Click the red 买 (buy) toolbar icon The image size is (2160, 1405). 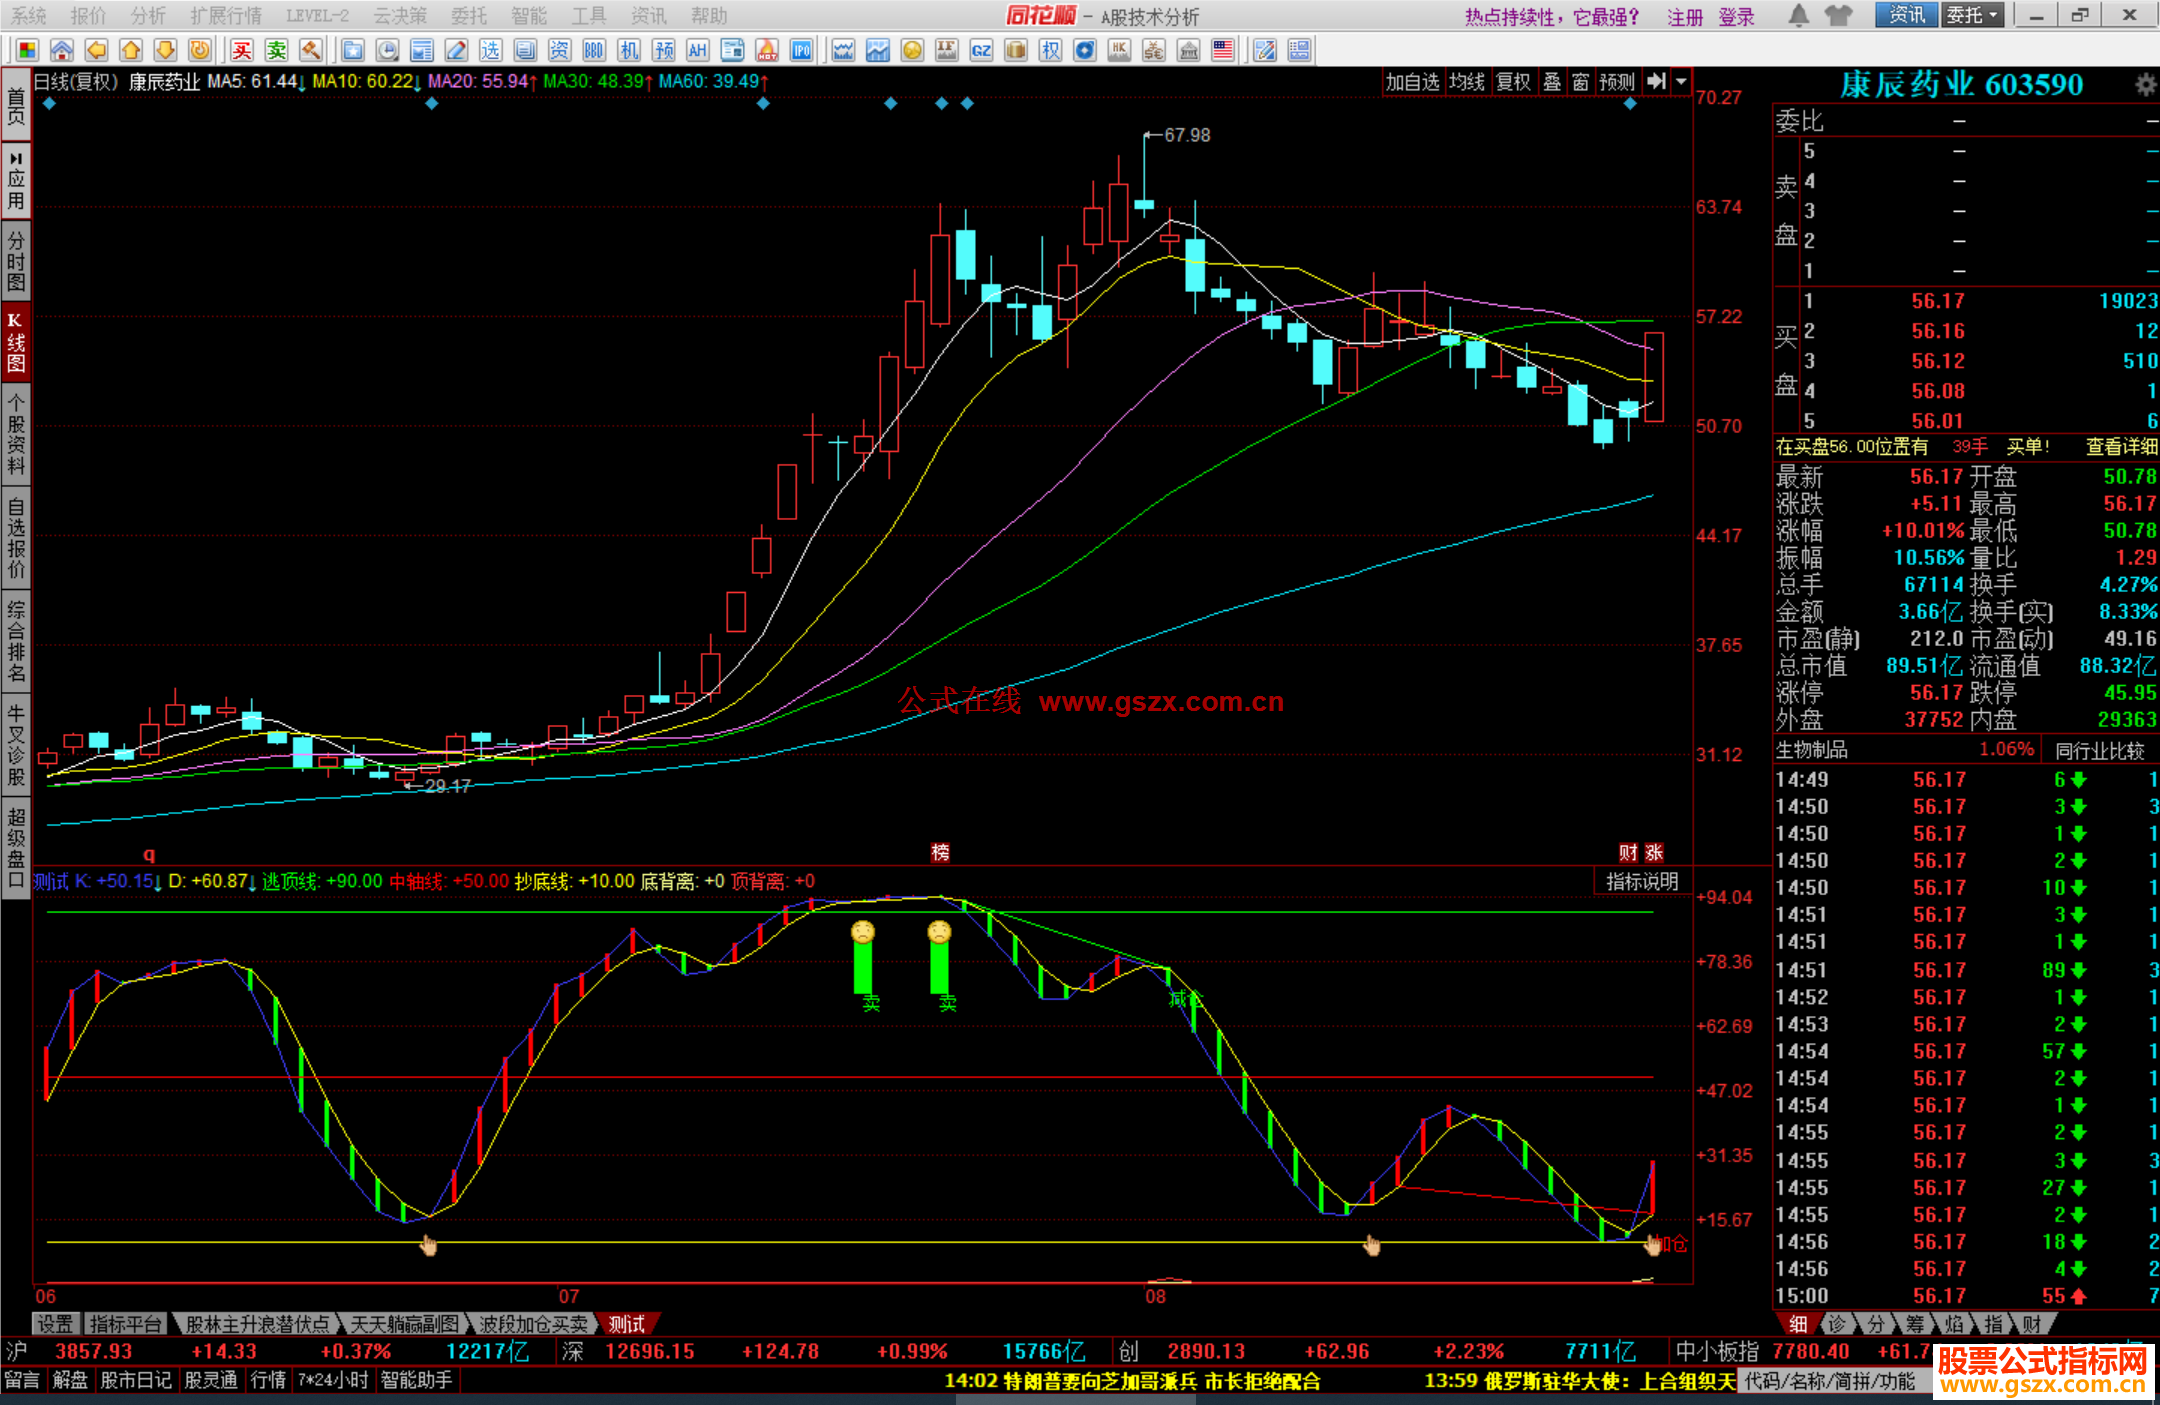click(242, 50)
